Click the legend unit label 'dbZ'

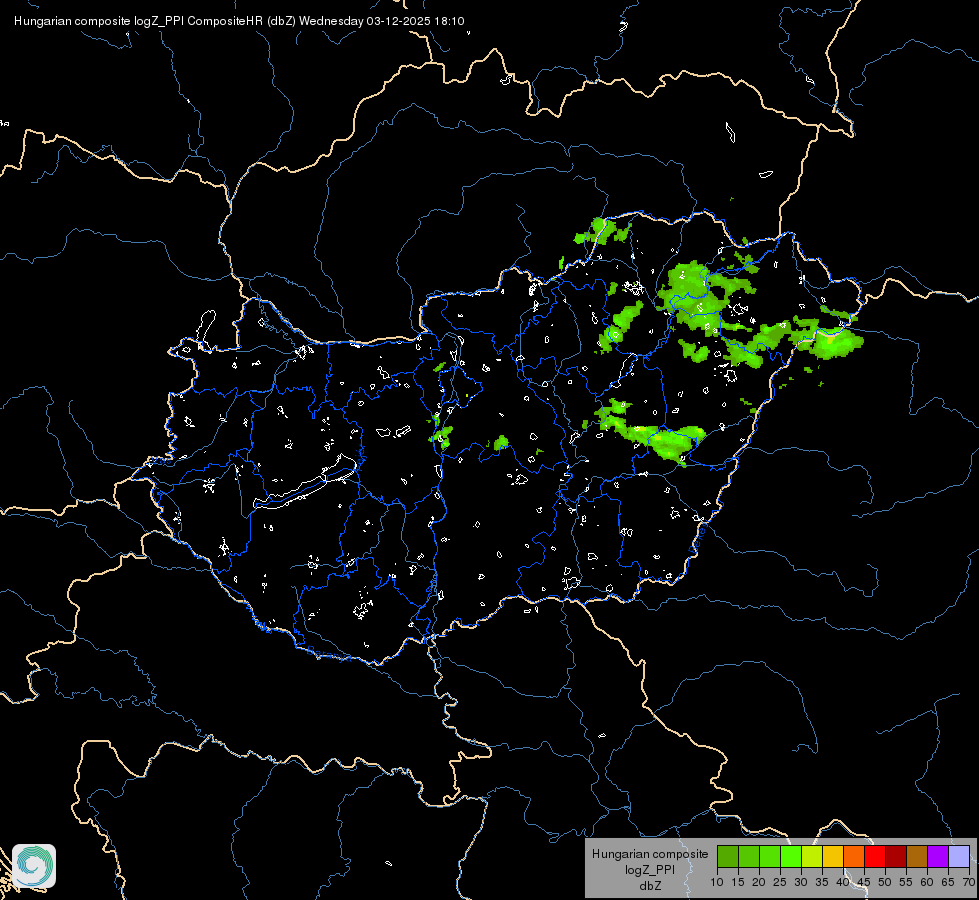[650, 886]
